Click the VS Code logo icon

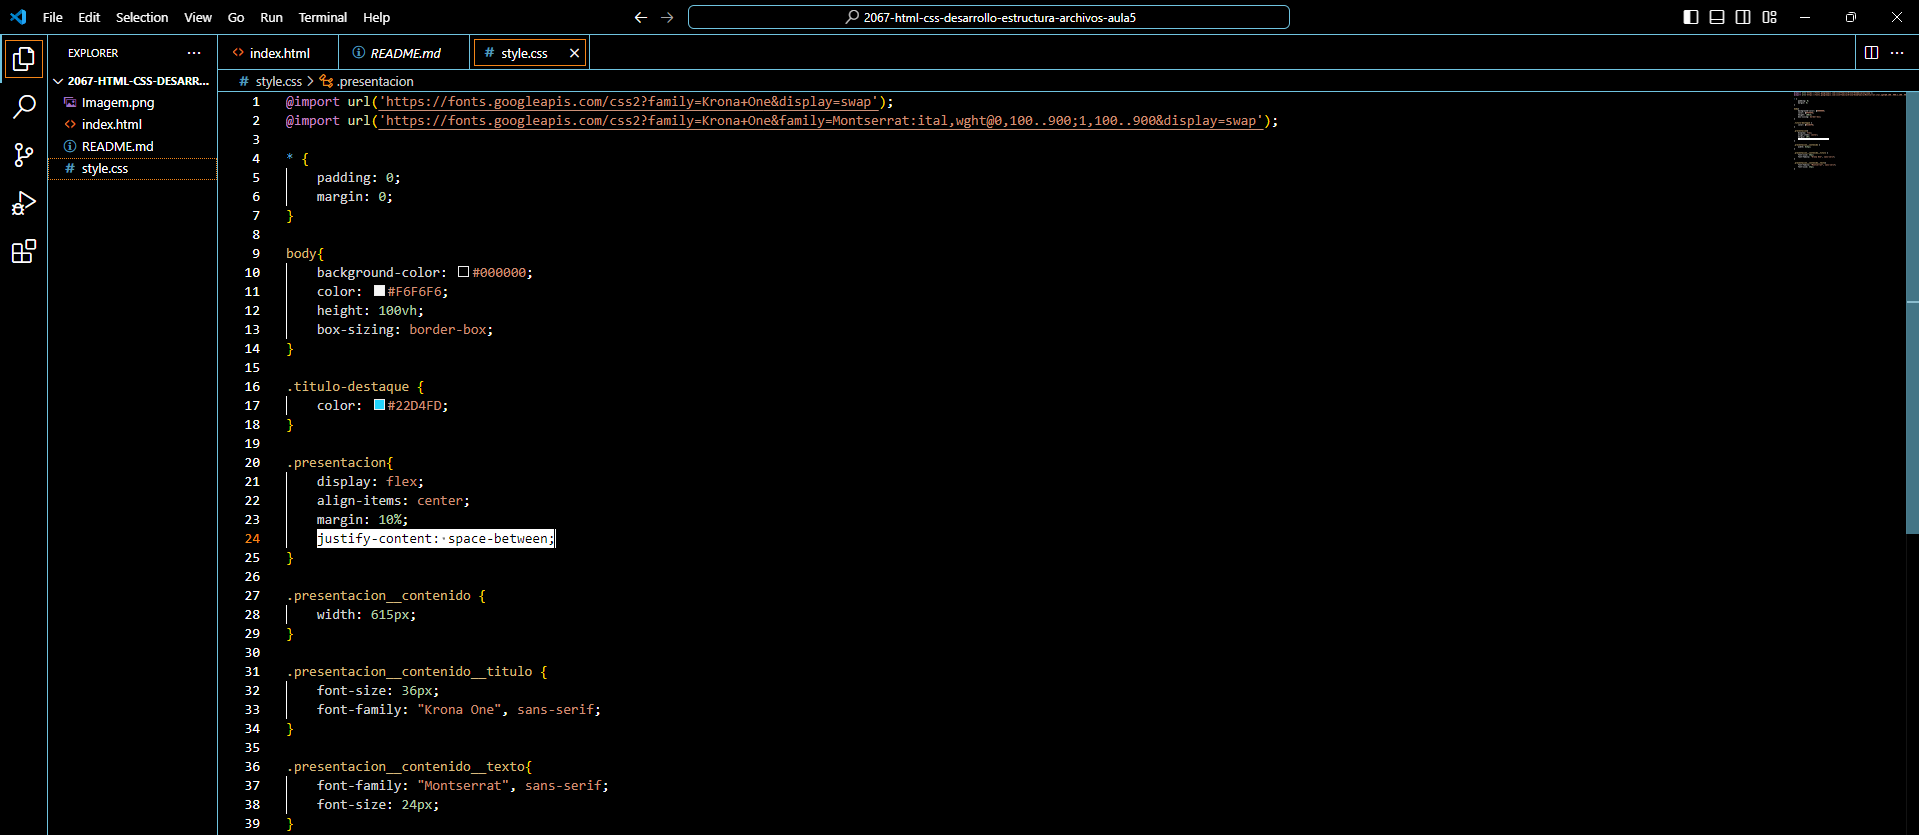click(x=18, y=17)
